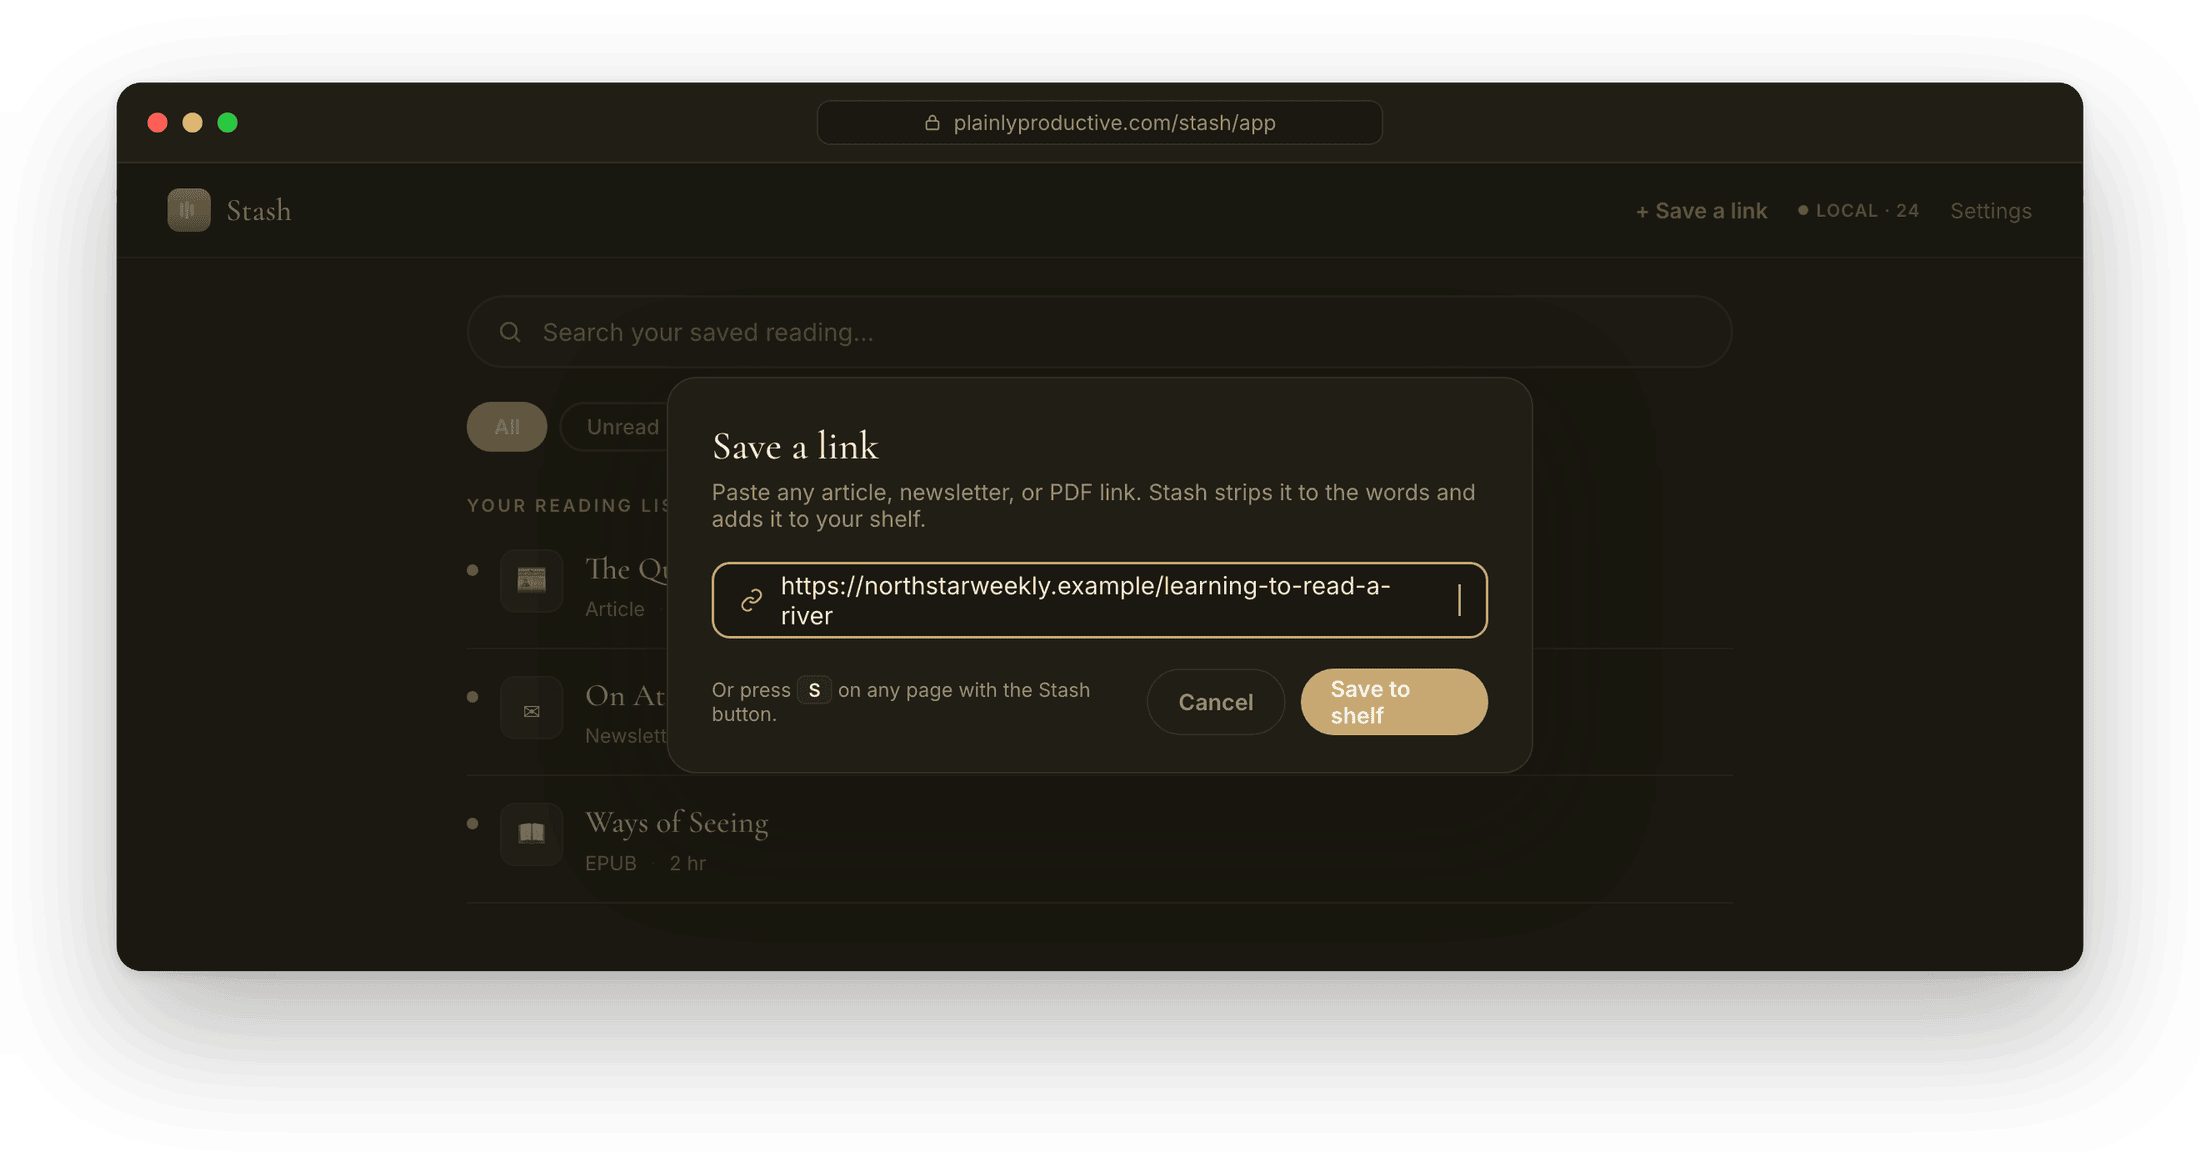Click the unread dot beside On At… item
The width and height of the screenshot is (2200, 1167).
tap(473, 697)
